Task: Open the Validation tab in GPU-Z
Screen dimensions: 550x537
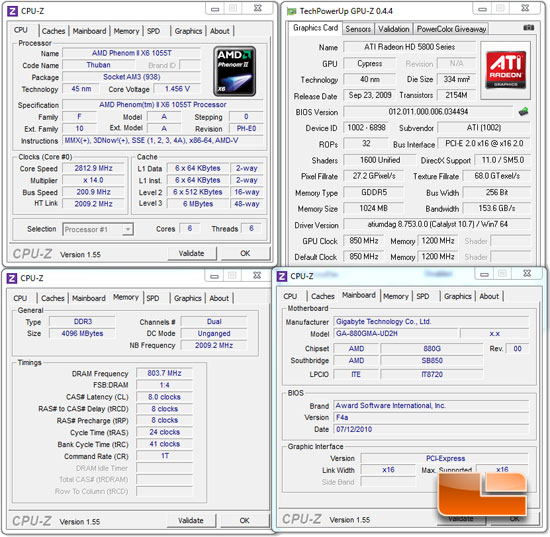Action: [394, 29]
